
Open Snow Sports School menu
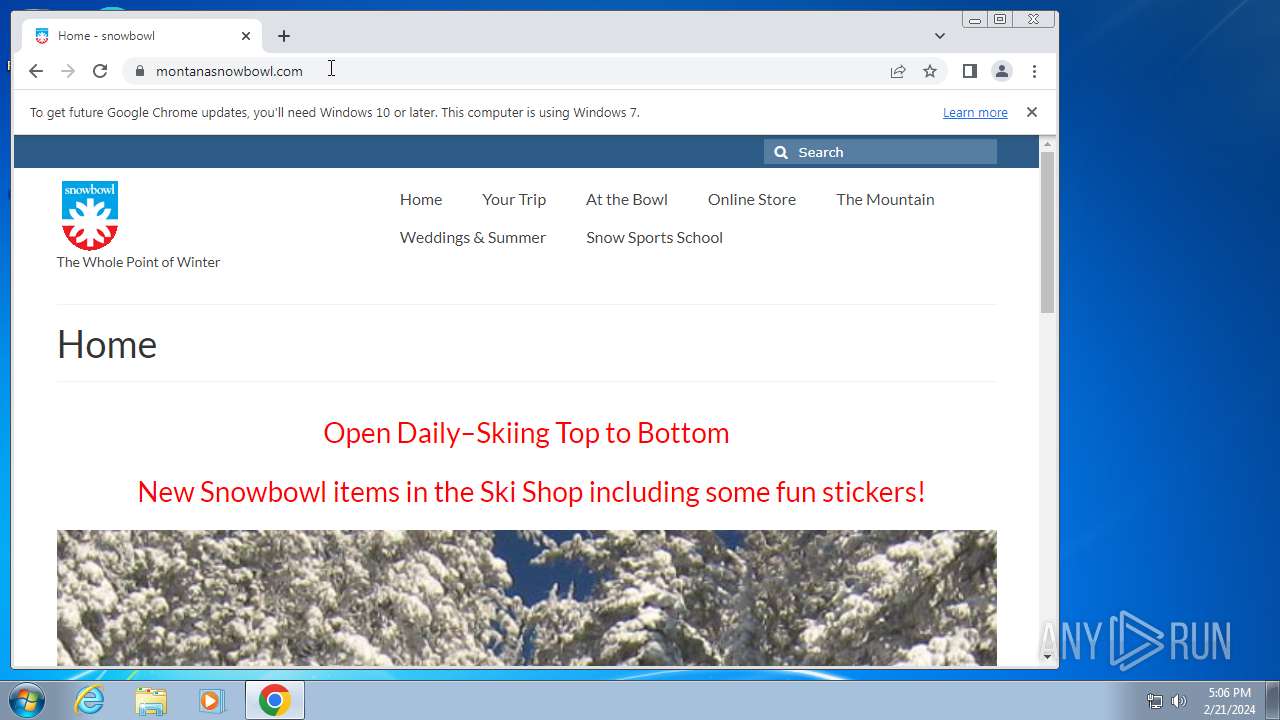[654, 237]
